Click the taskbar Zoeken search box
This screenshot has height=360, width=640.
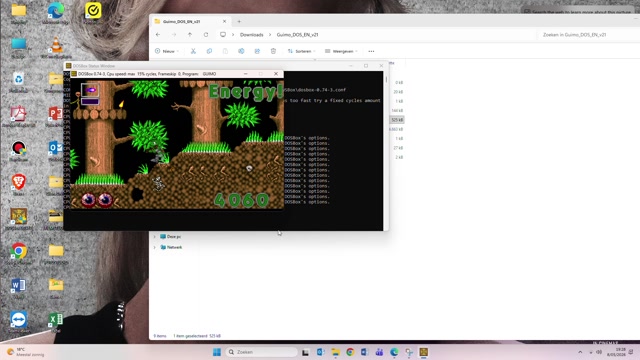[262, 352]
